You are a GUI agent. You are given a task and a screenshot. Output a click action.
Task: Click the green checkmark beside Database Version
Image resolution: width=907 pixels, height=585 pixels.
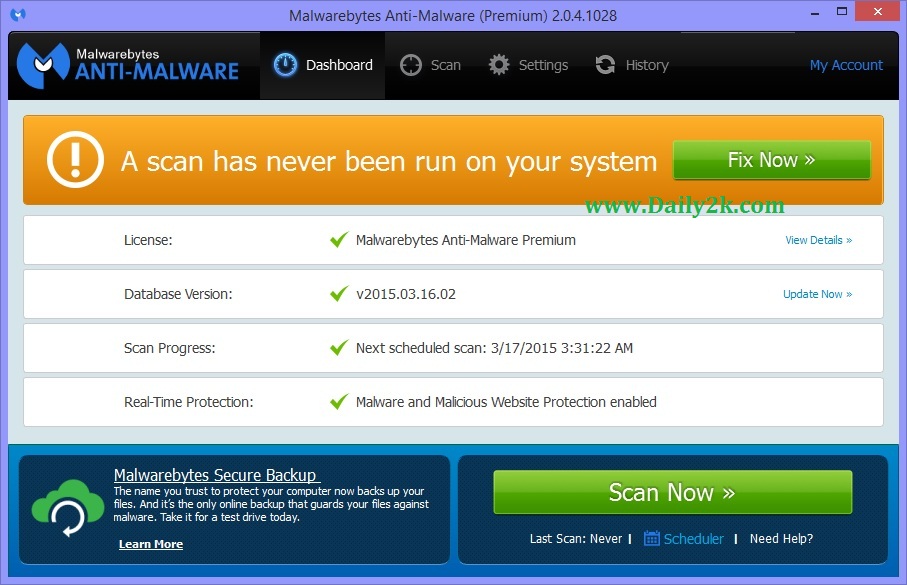pos(339,293)
